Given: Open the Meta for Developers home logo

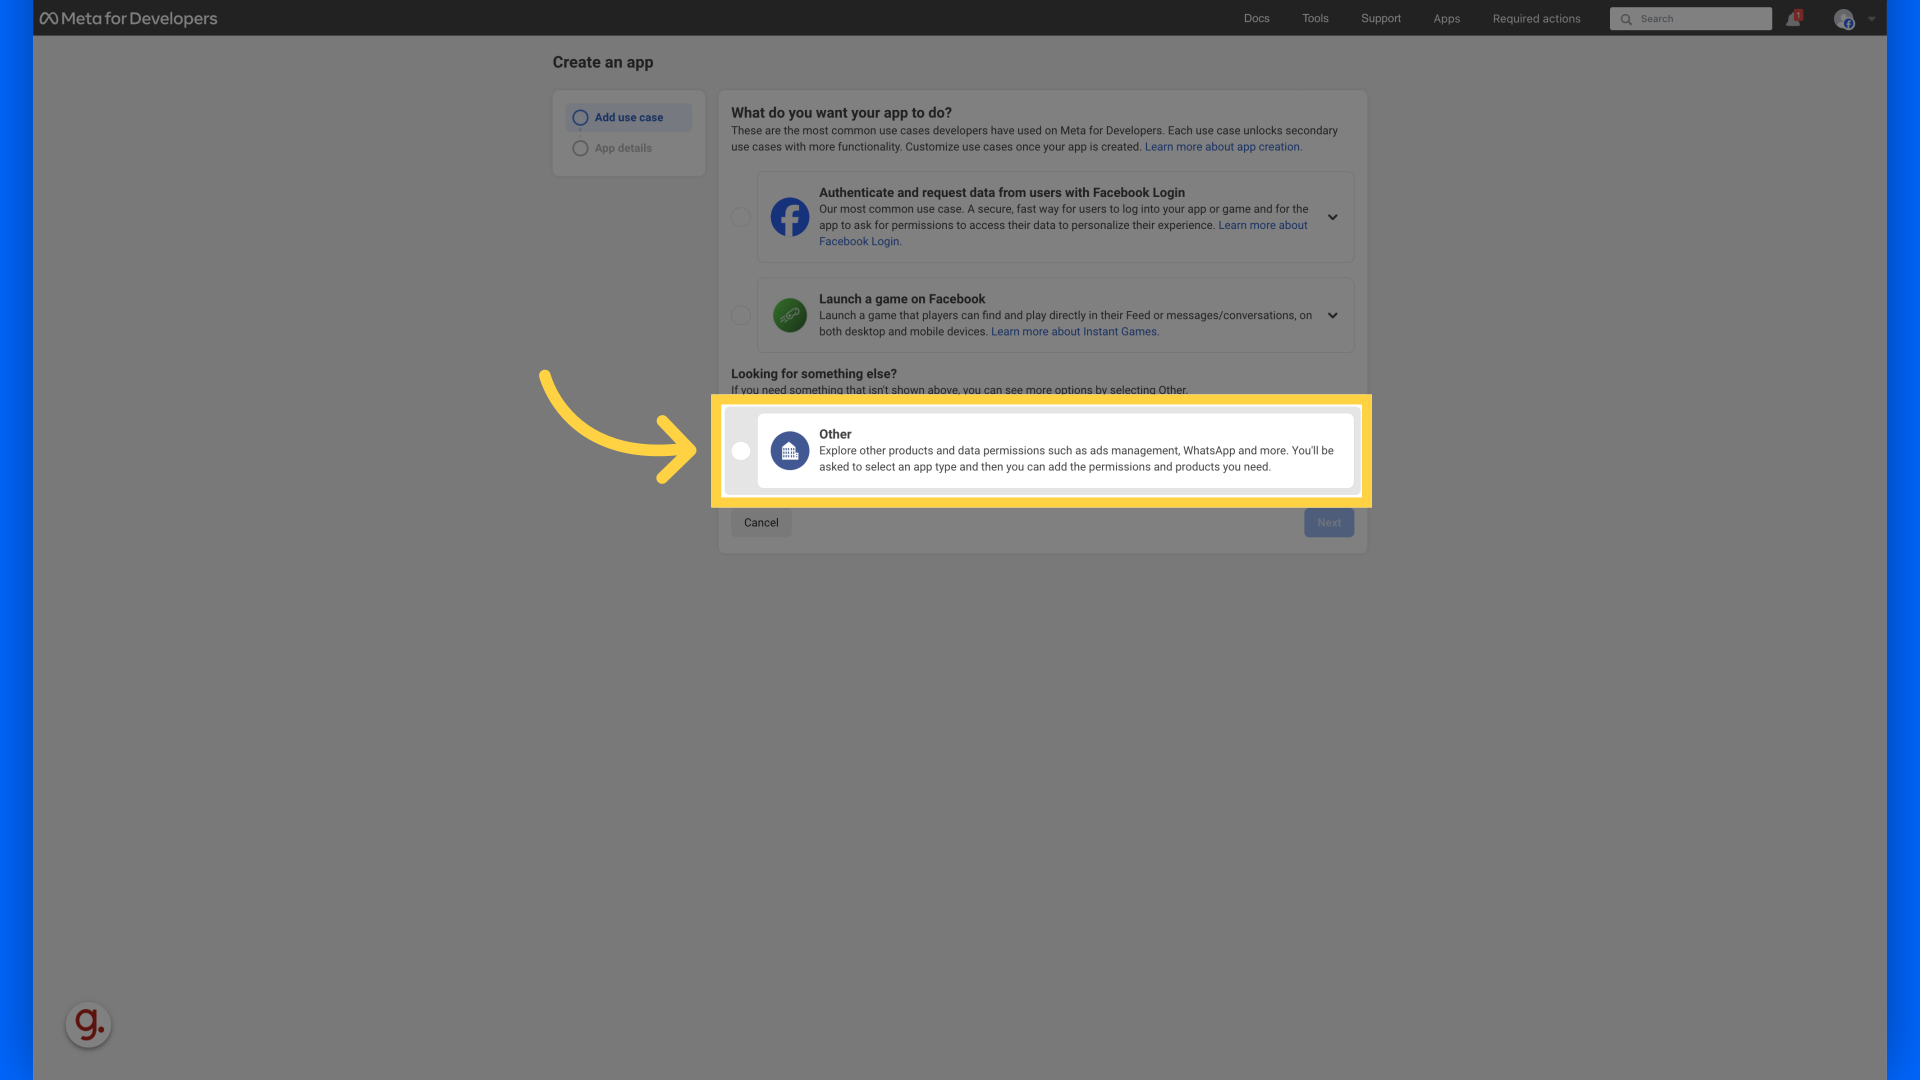Looking at the screenshot, I should (128, 18).
